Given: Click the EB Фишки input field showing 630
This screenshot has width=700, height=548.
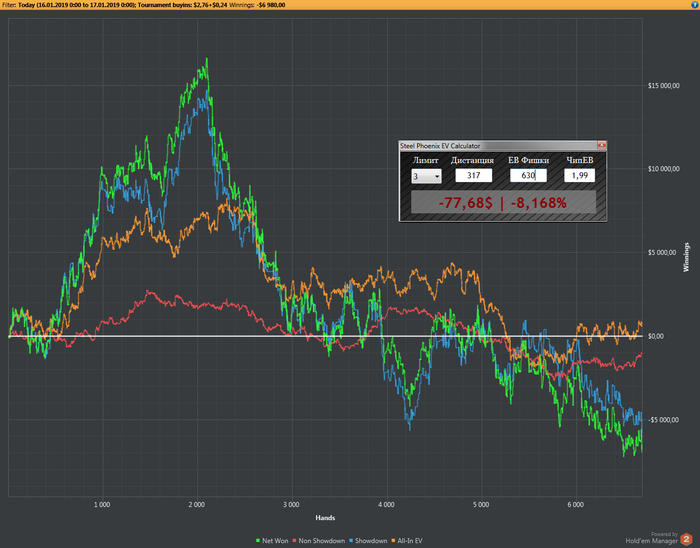Looking at the screenshot, I should (x=528, y=175).
